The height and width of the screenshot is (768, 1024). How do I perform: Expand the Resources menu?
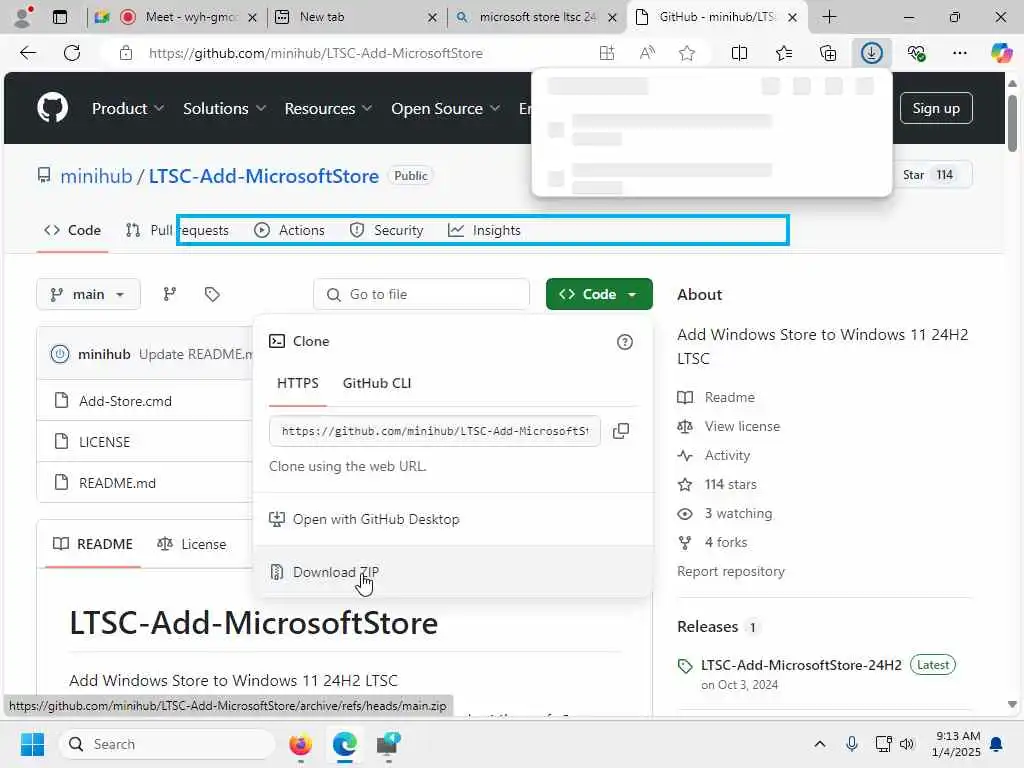pos(328,108)
